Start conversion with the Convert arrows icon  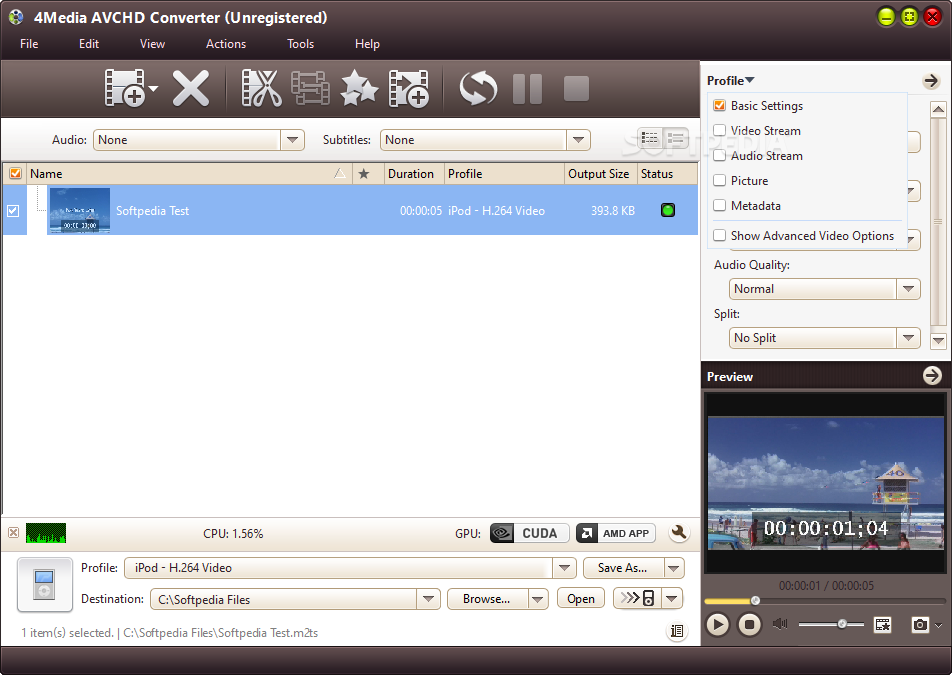478,89
